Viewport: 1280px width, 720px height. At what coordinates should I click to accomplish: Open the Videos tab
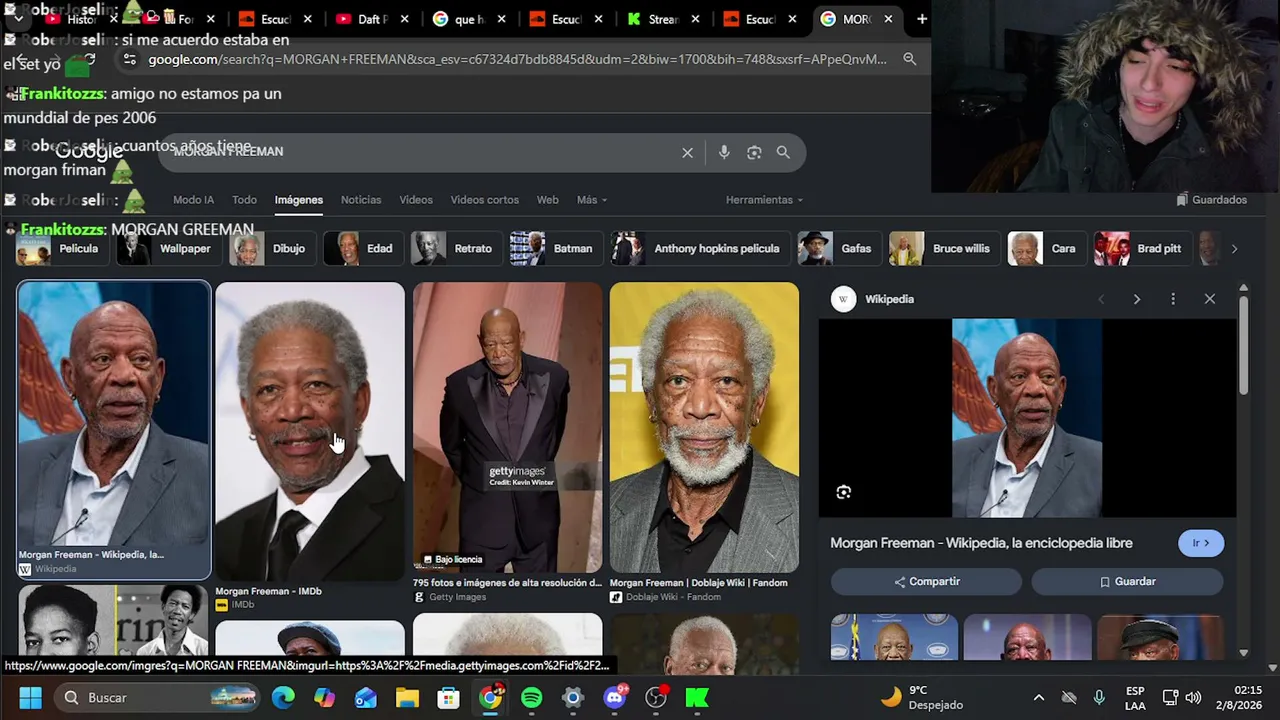[416, 200]
